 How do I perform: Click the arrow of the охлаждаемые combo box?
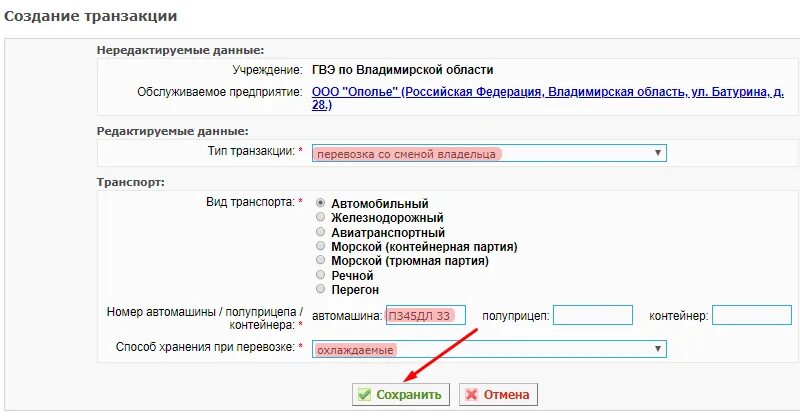658,349
